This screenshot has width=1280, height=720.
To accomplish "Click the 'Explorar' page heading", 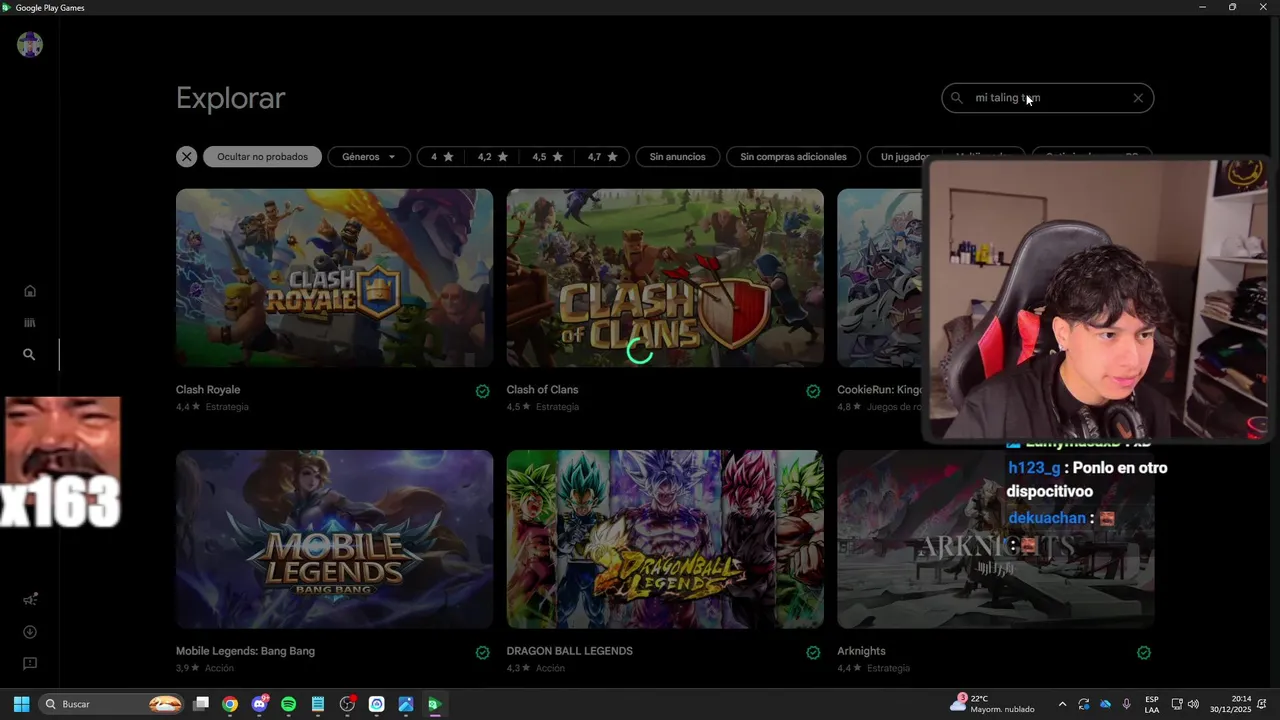I will (230, 98).
